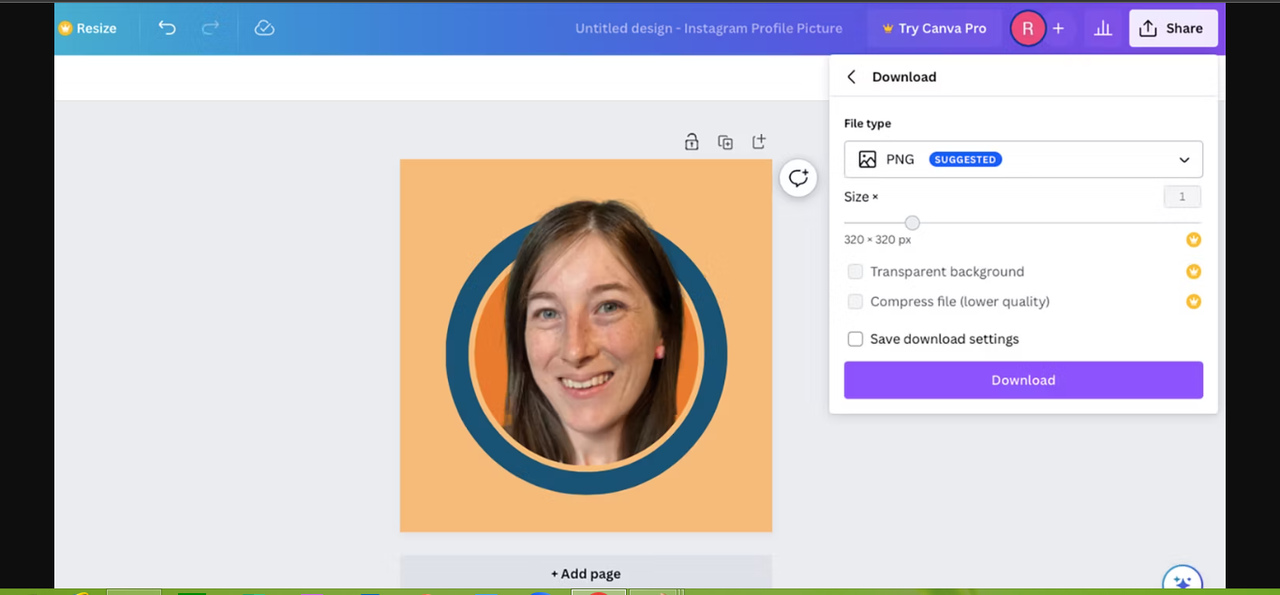Undo the last action
Viewport: 1280px width, 595px height.
click(x=167, y=28)
